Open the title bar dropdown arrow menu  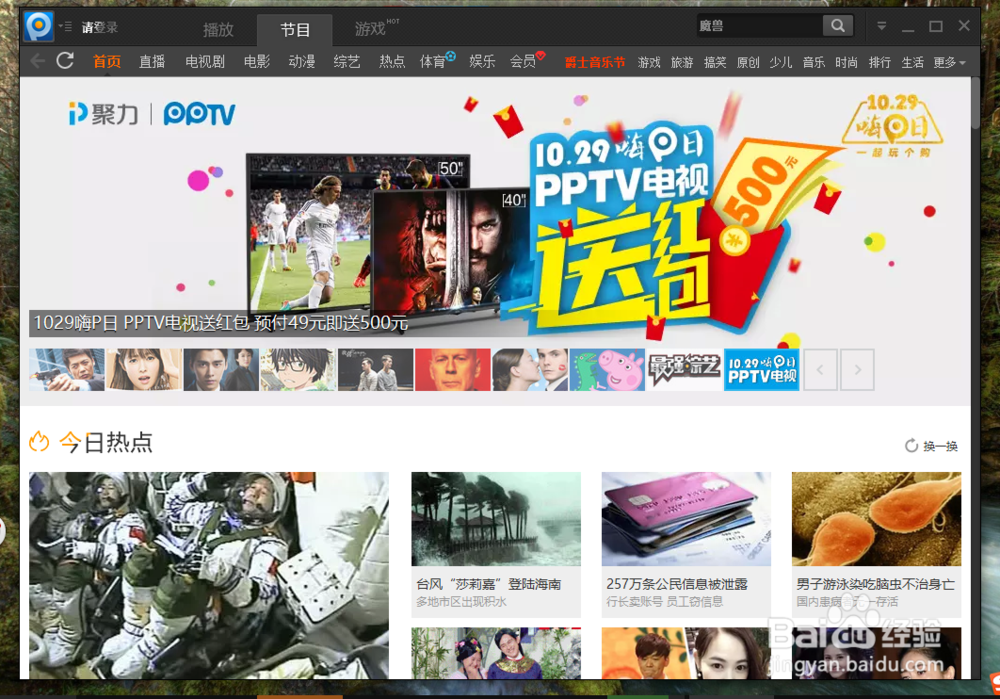(881, 26)
